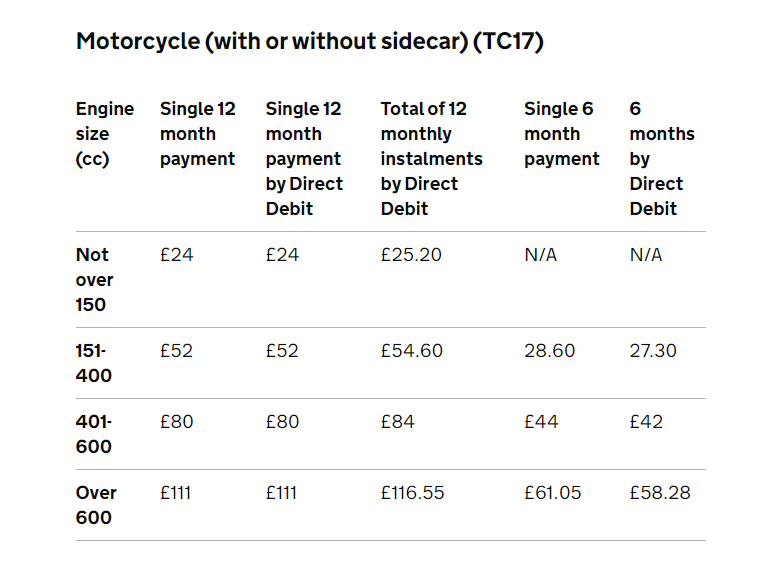Select the Engine size (cc) column header
Image resolution: width=779 pixels, height=567 pixels.
coord(105,134)
